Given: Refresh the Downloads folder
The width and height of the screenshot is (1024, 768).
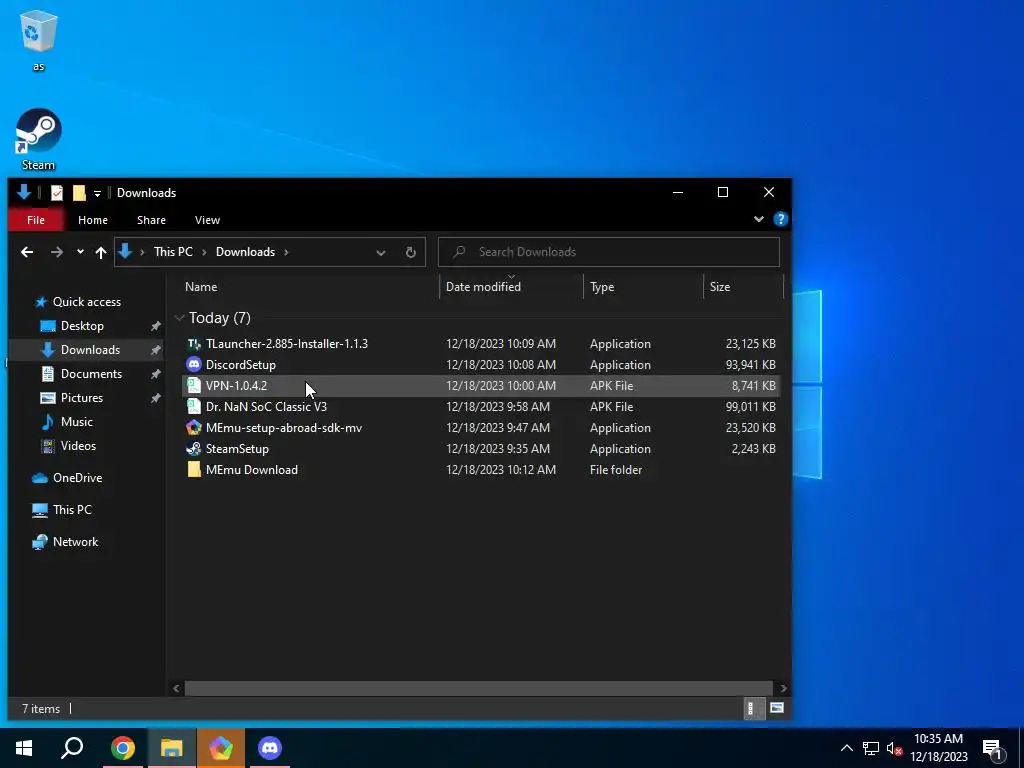Looking at the screenshot, I should (411, 252).
